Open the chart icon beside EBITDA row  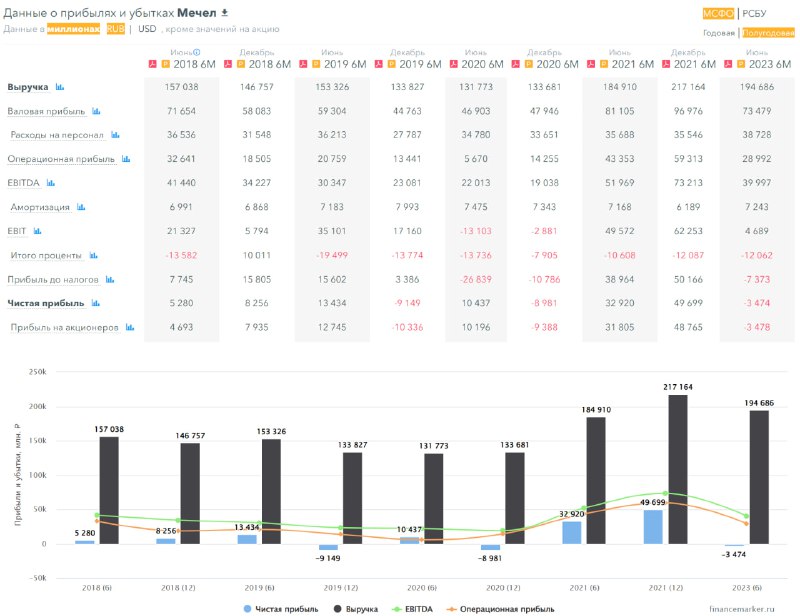tap(51, 183)
